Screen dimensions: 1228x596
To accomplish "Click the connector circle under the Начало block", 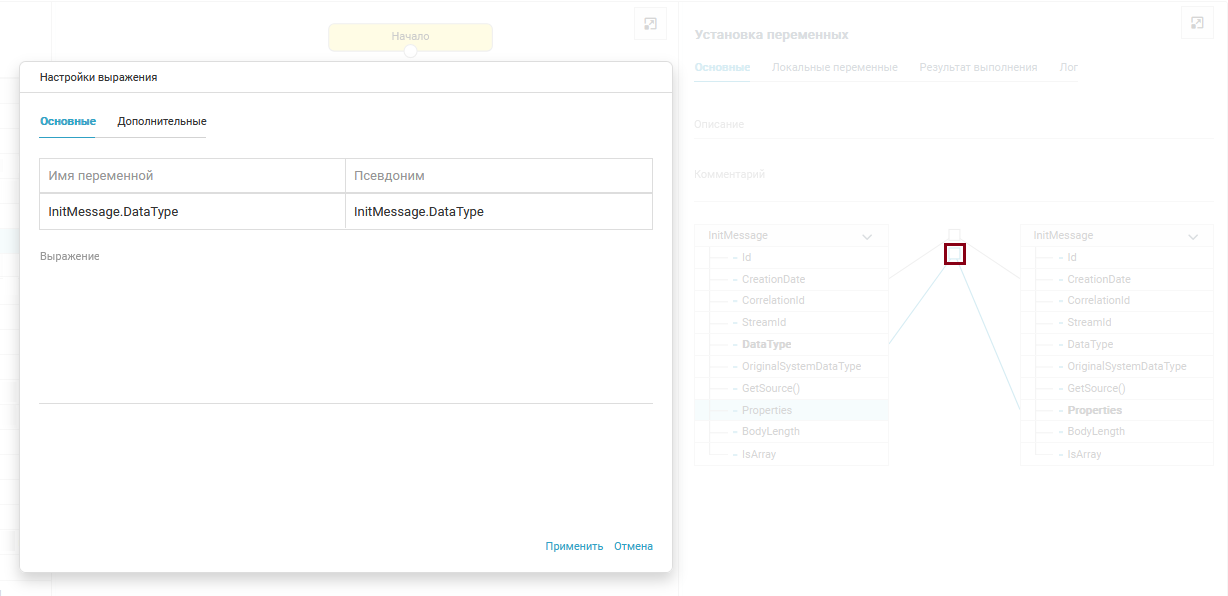I will (x=410, y=51).
